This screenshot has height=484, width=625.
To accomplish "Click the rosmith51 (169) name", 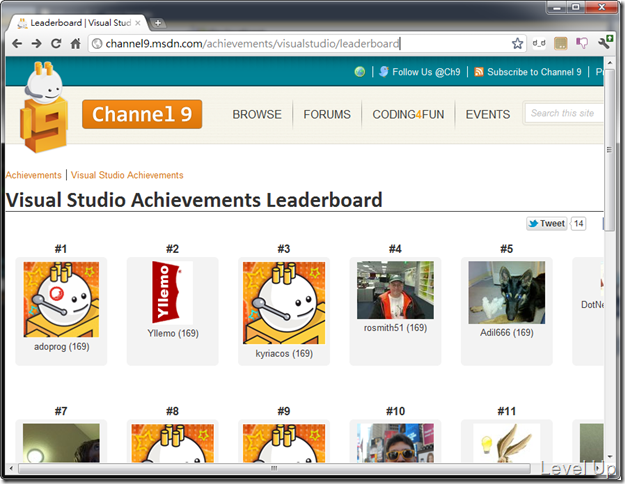I will tap(395, 328).
